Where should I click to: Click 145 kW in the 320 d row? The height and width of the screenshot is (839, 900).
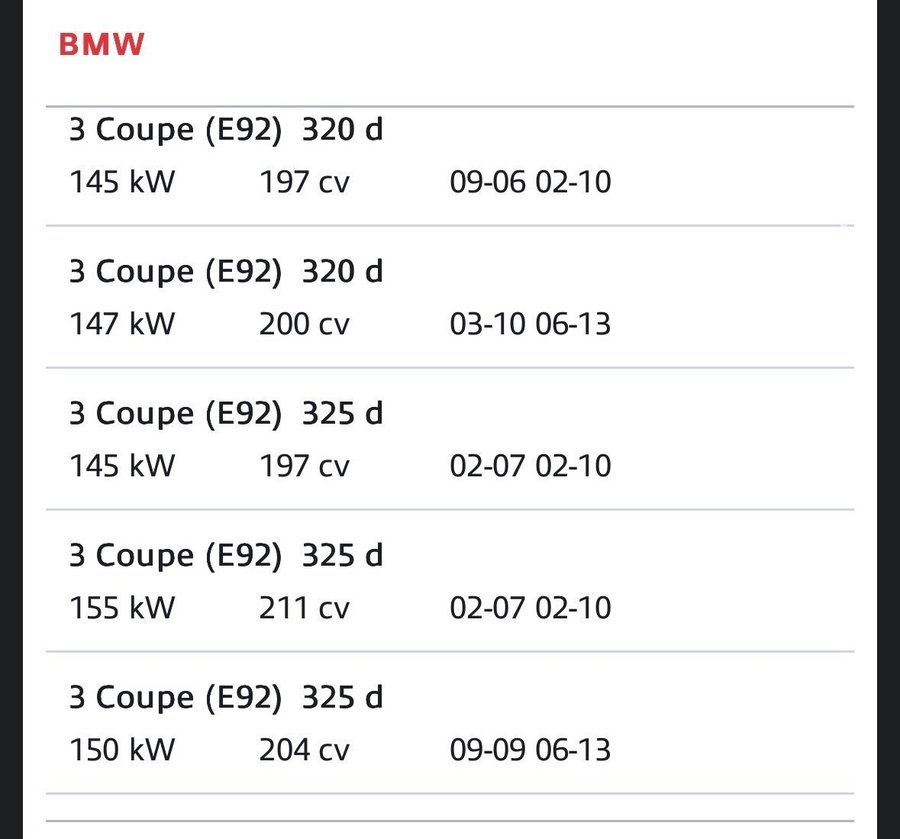pyautogui.click(x=122, y=182)
